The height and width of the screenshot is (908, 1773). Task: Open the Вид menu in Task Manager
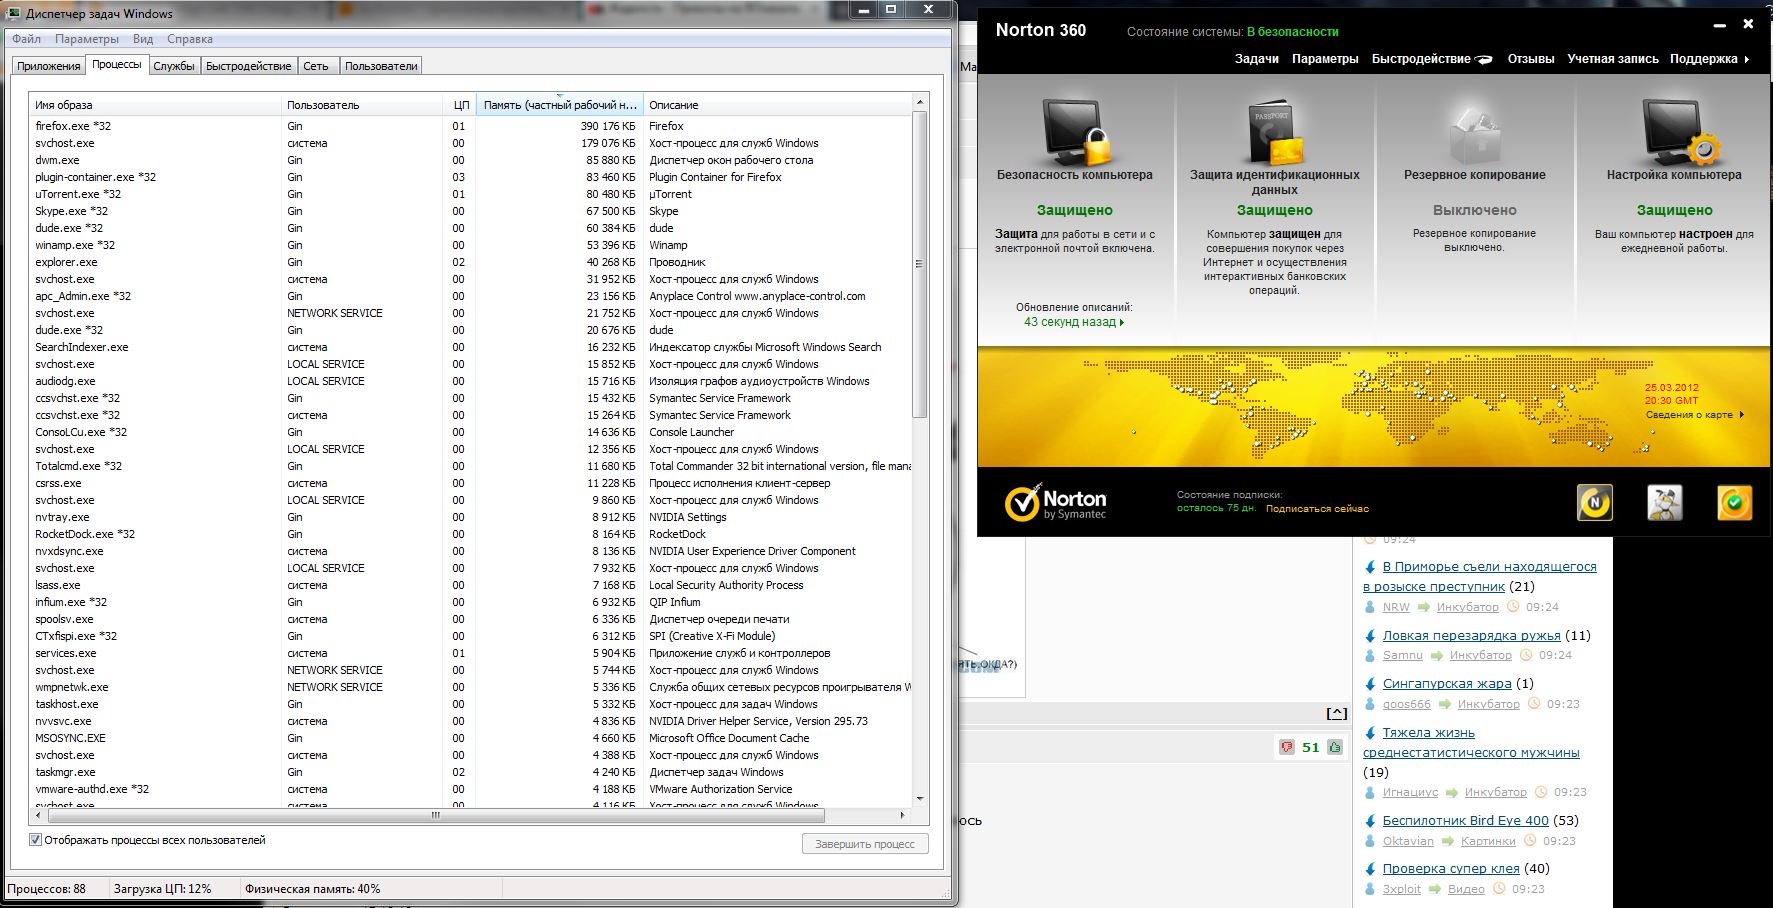point(143,39)
